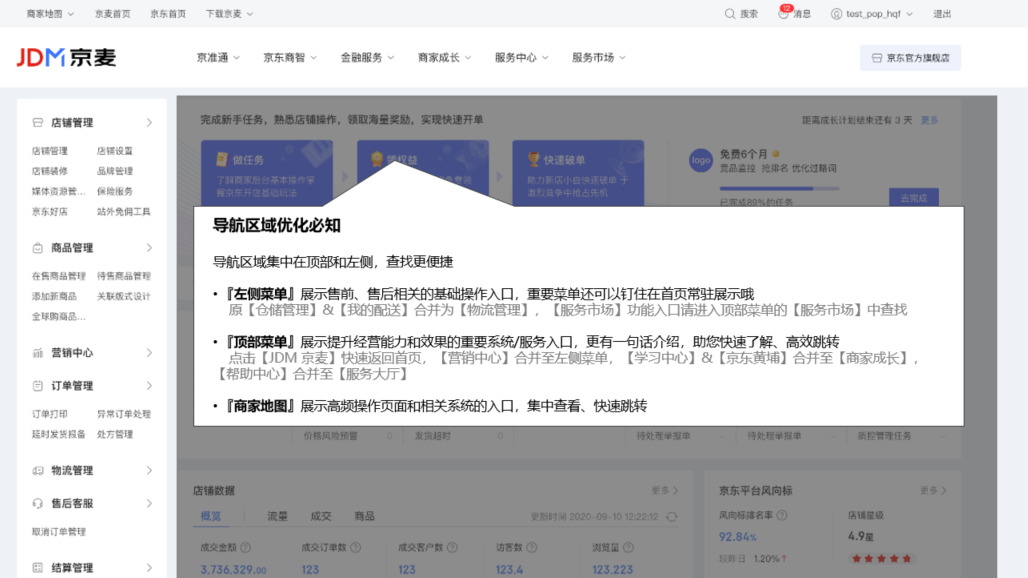Click the 做任务 card icon
Image resolution: width=1028 pixels, height=578 pixels.
point(222,159)
